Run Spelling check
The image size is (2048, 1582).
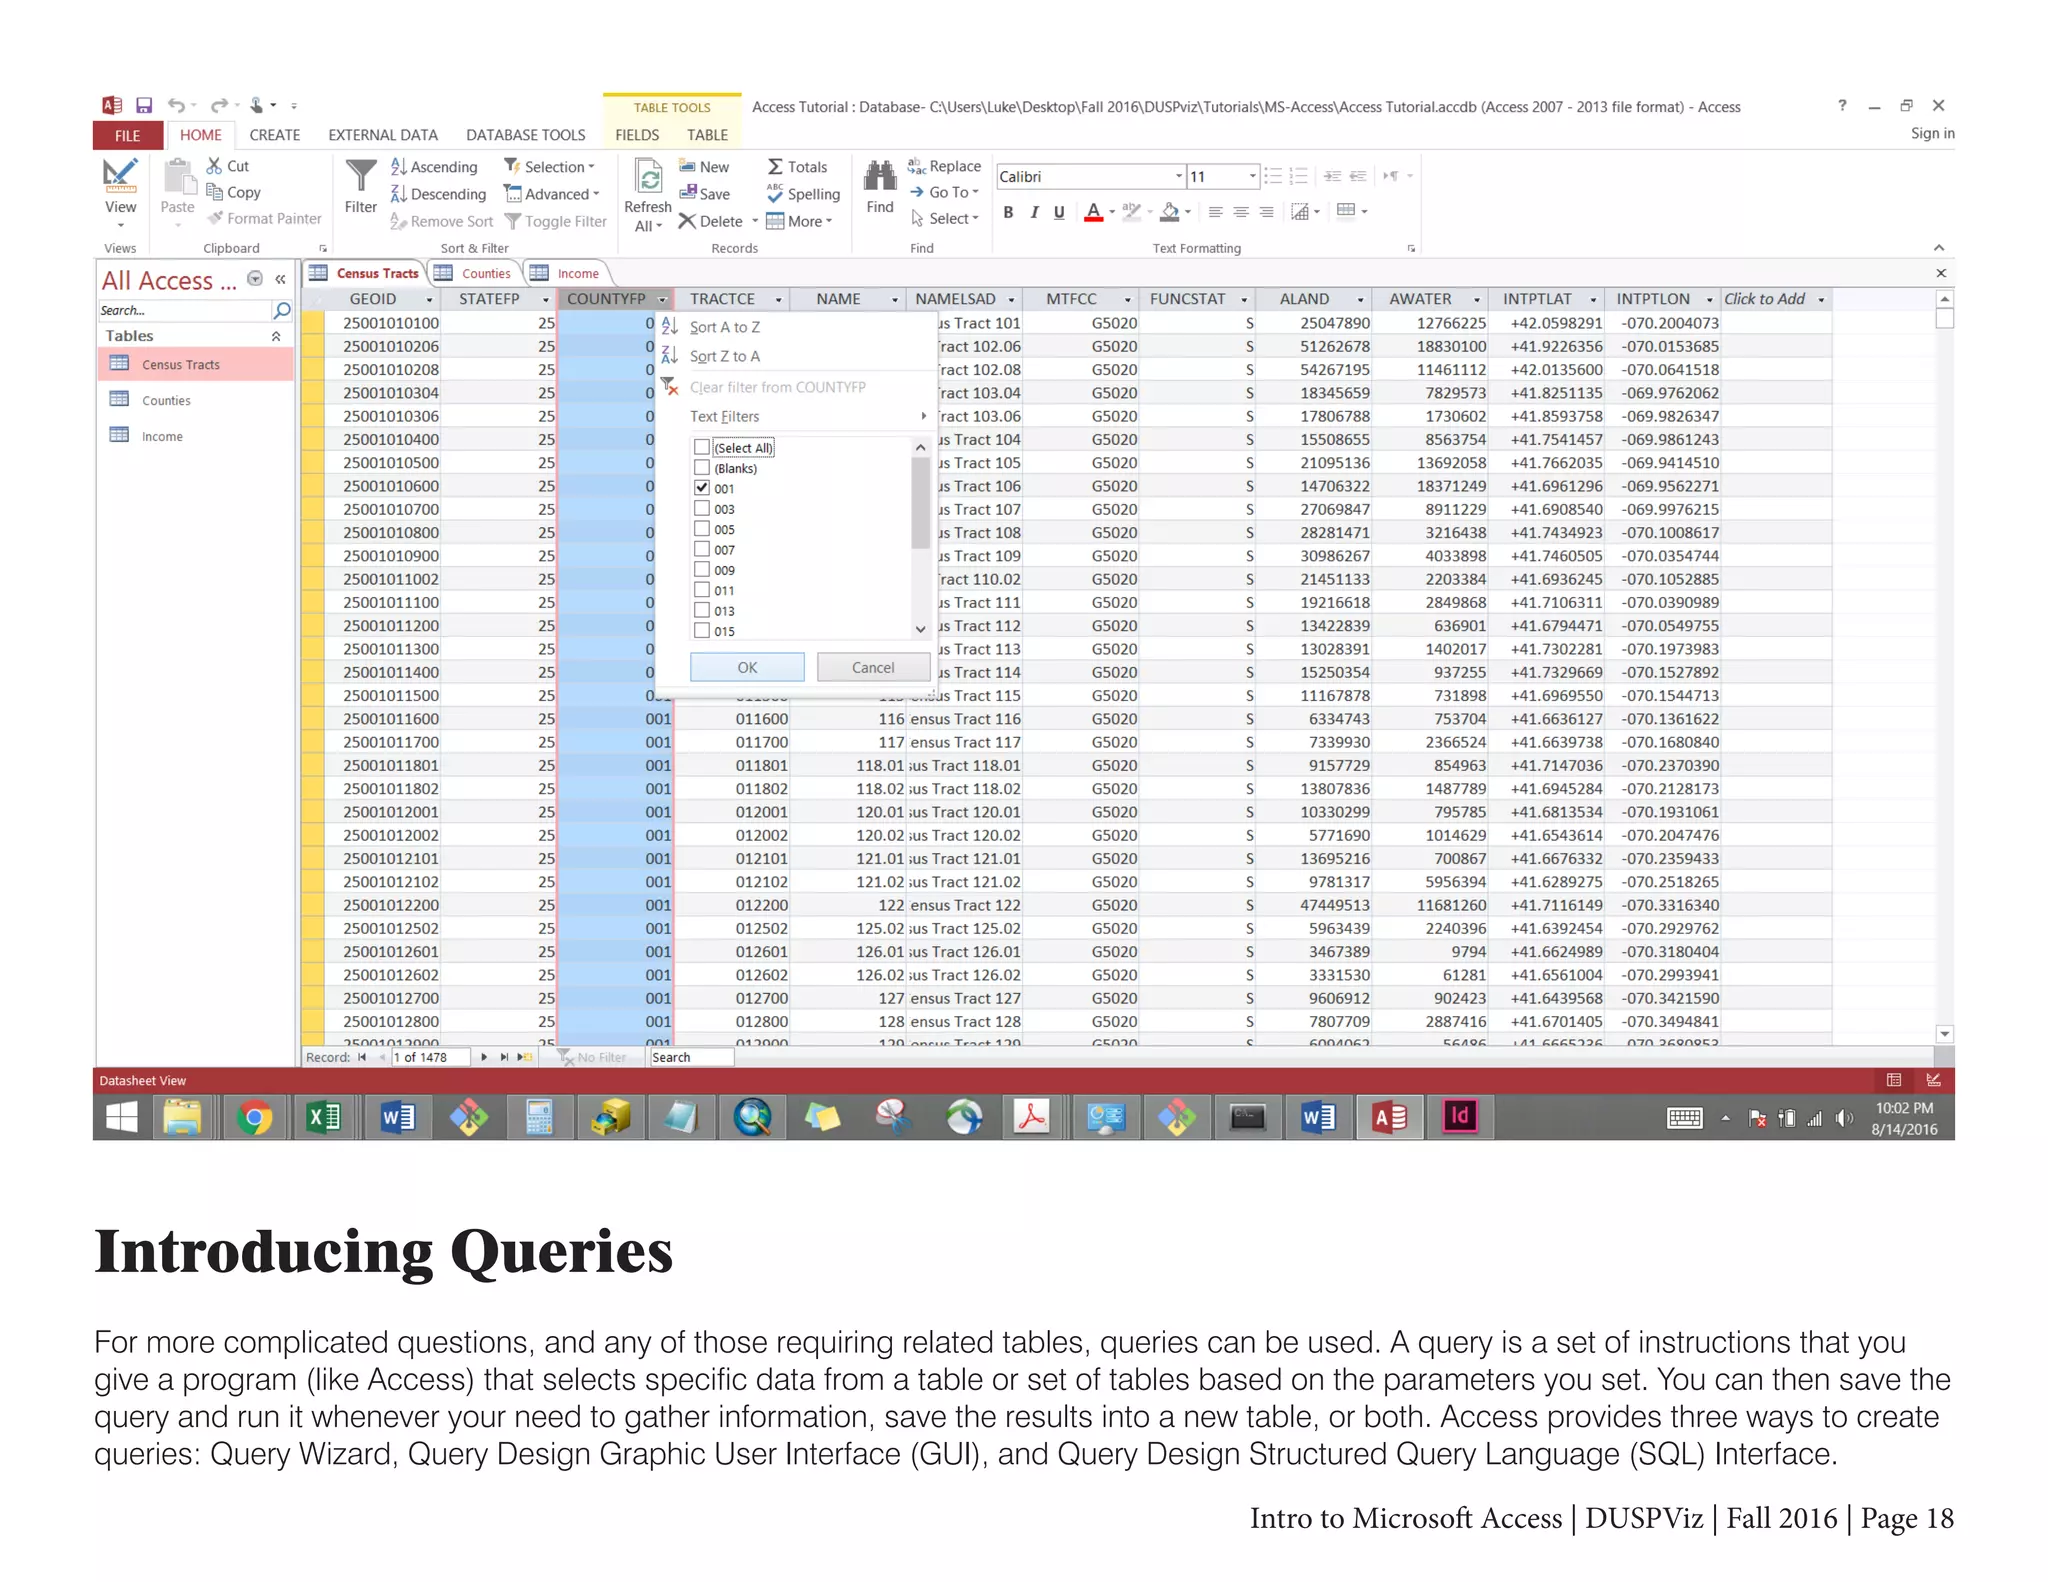coord(803,194)
